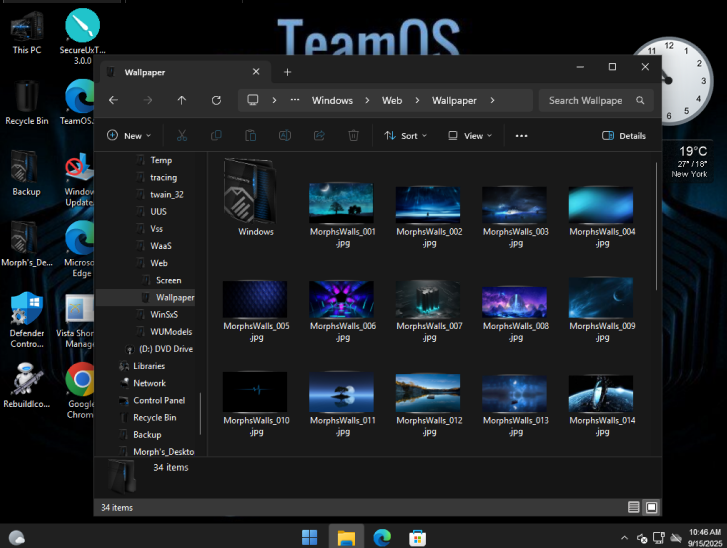Select Screen folder in navigation tree
Viewport: 727px width, 548px height.
pyautogui.click(x=168, y=280)
